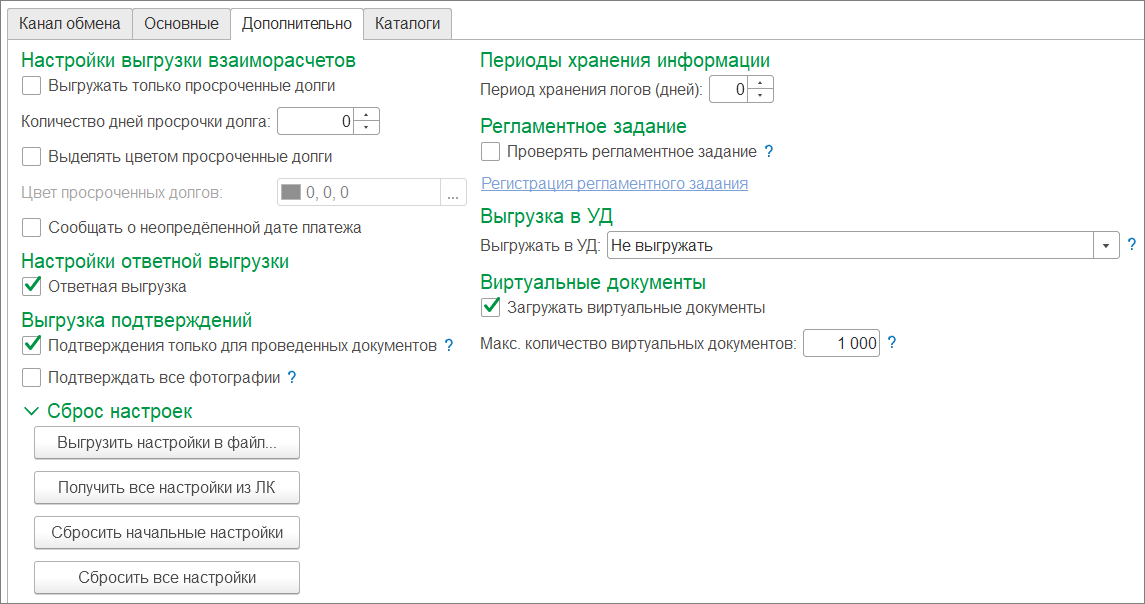Open help for Подтверждения только для проведенных документов
1145x604 pixels.
(x=449, y=345)
